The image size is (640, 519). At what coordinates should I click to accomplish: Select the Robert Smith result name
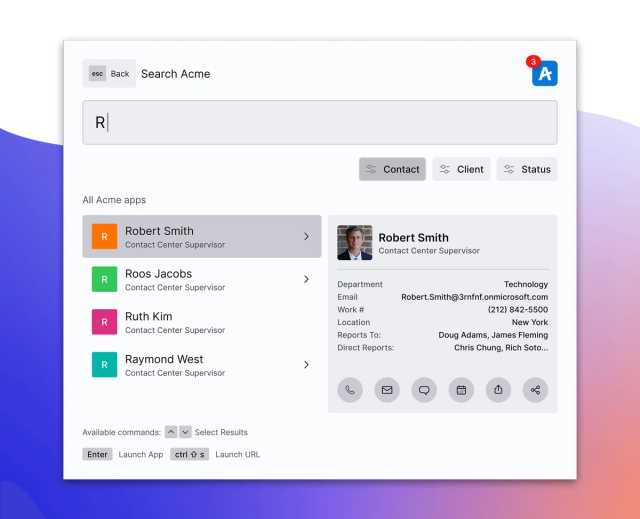pos(159,231)
